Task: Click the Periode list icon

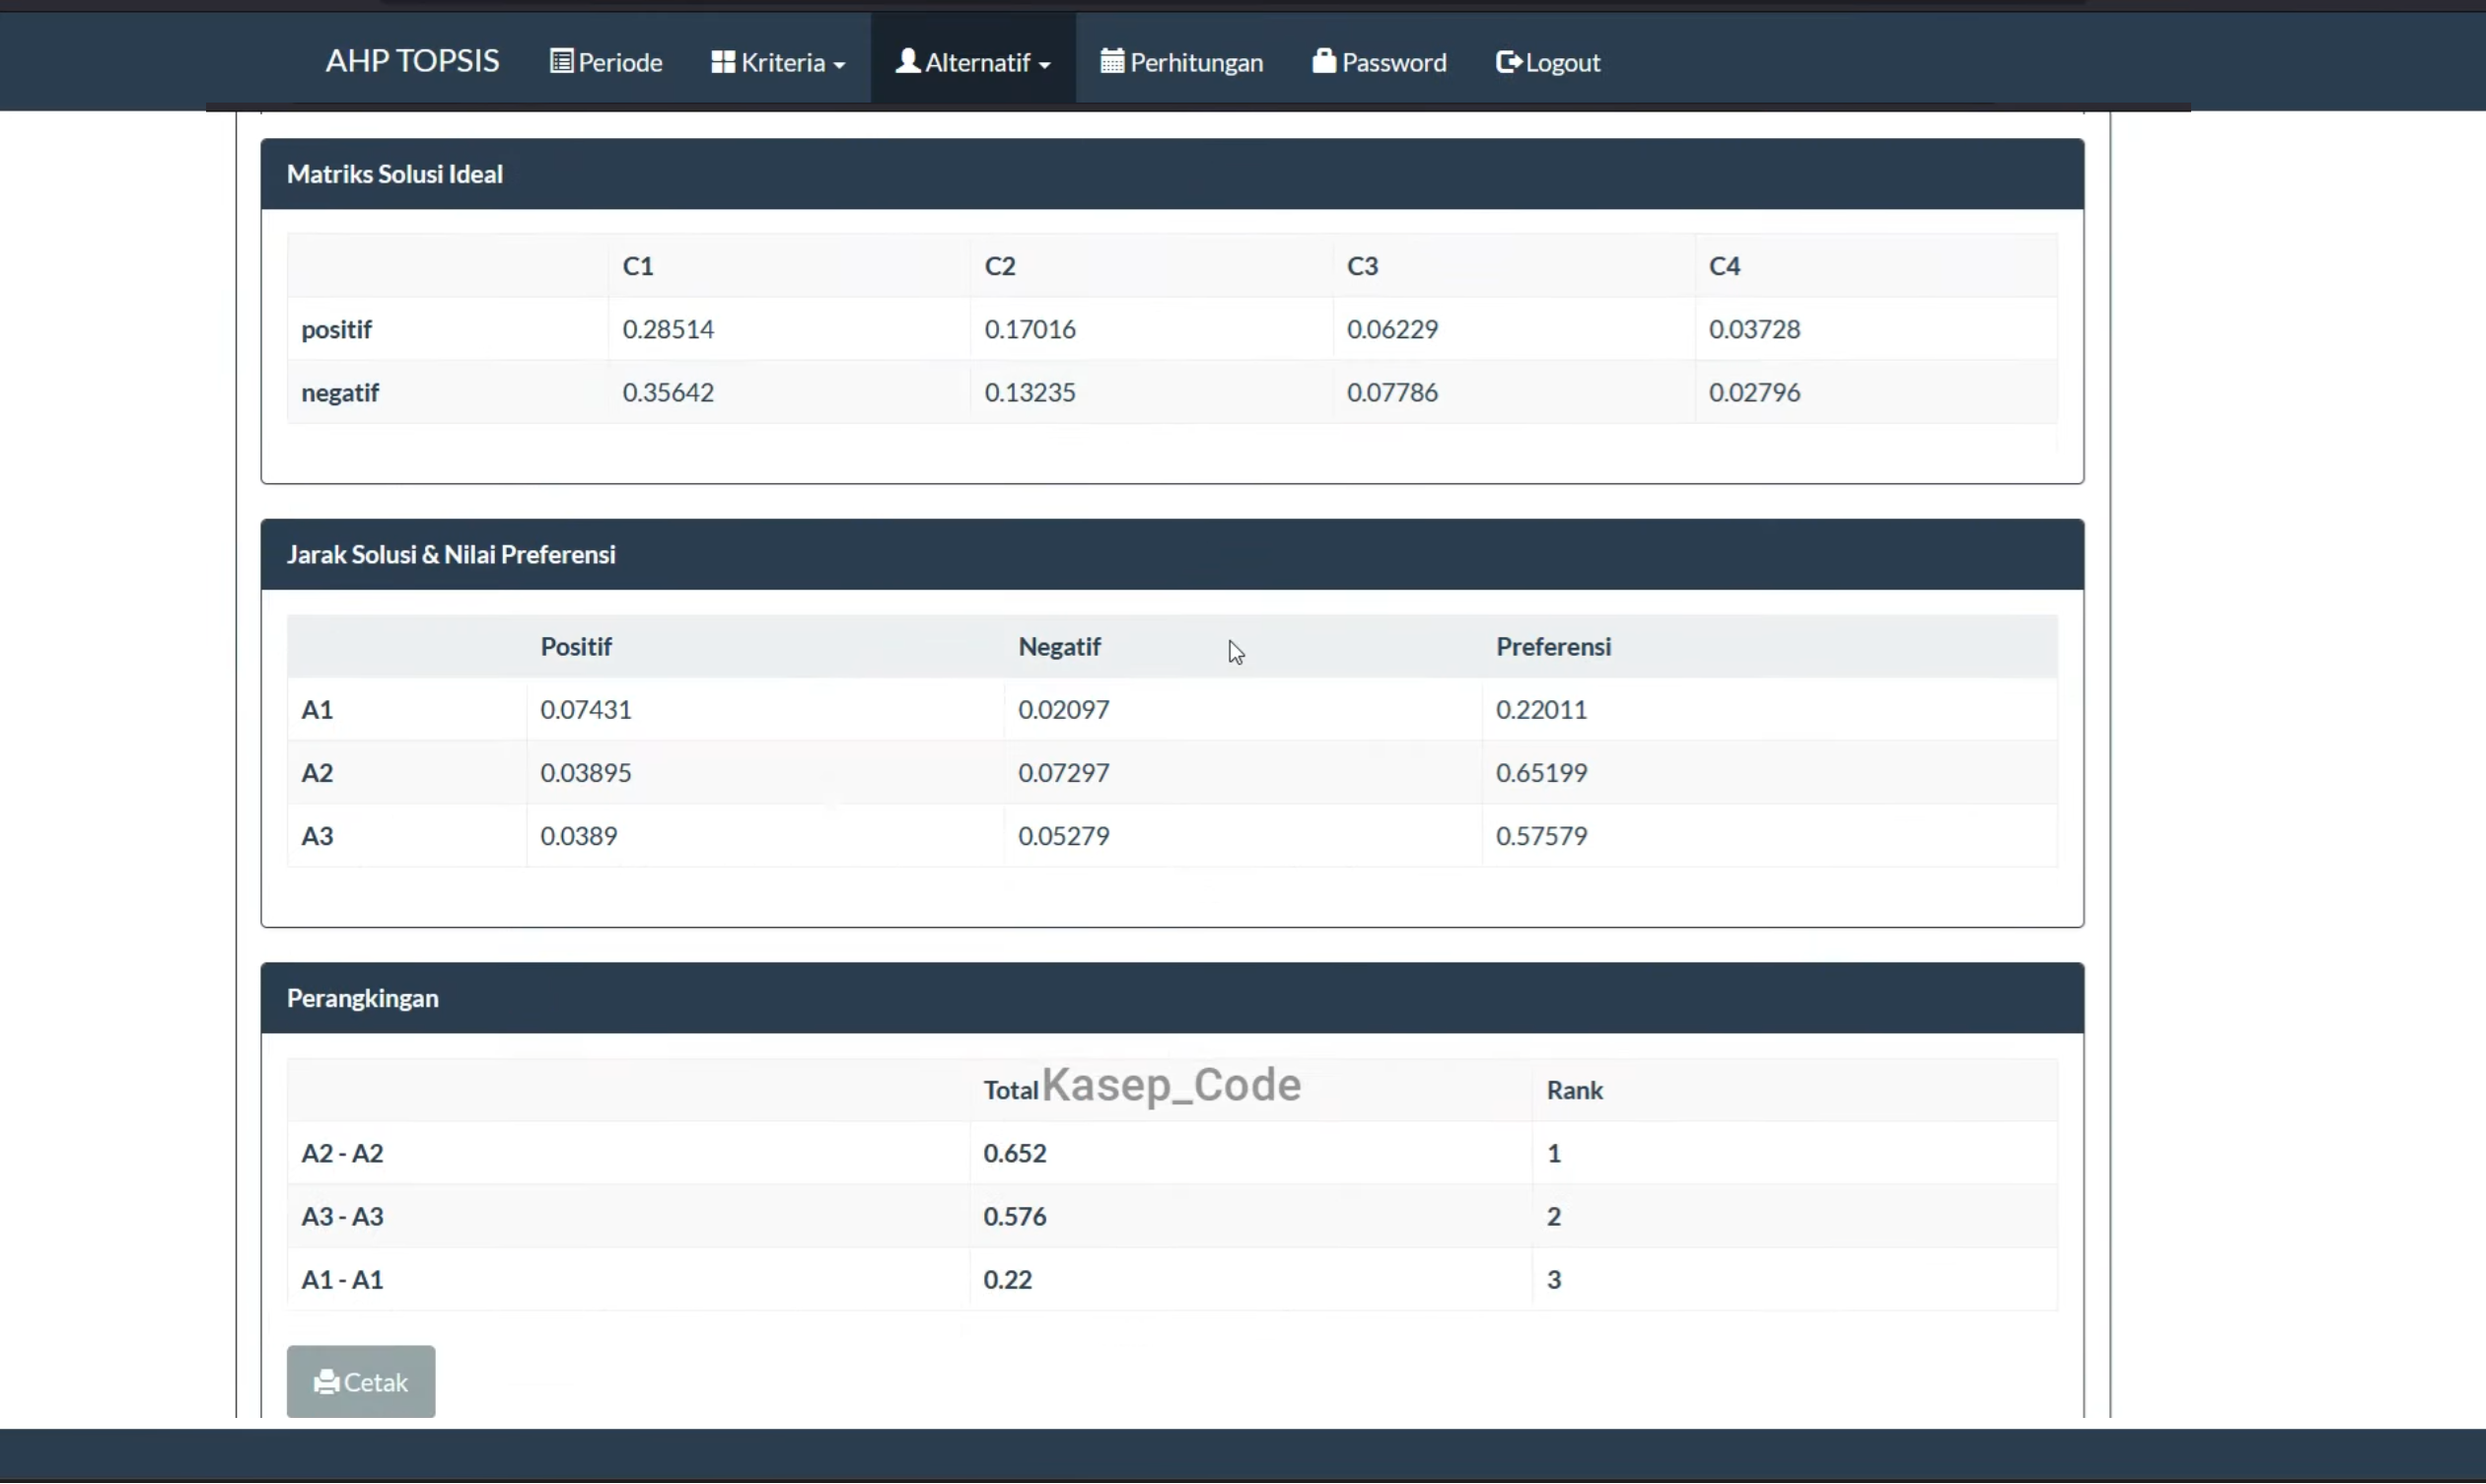Action: pos(561,62)
